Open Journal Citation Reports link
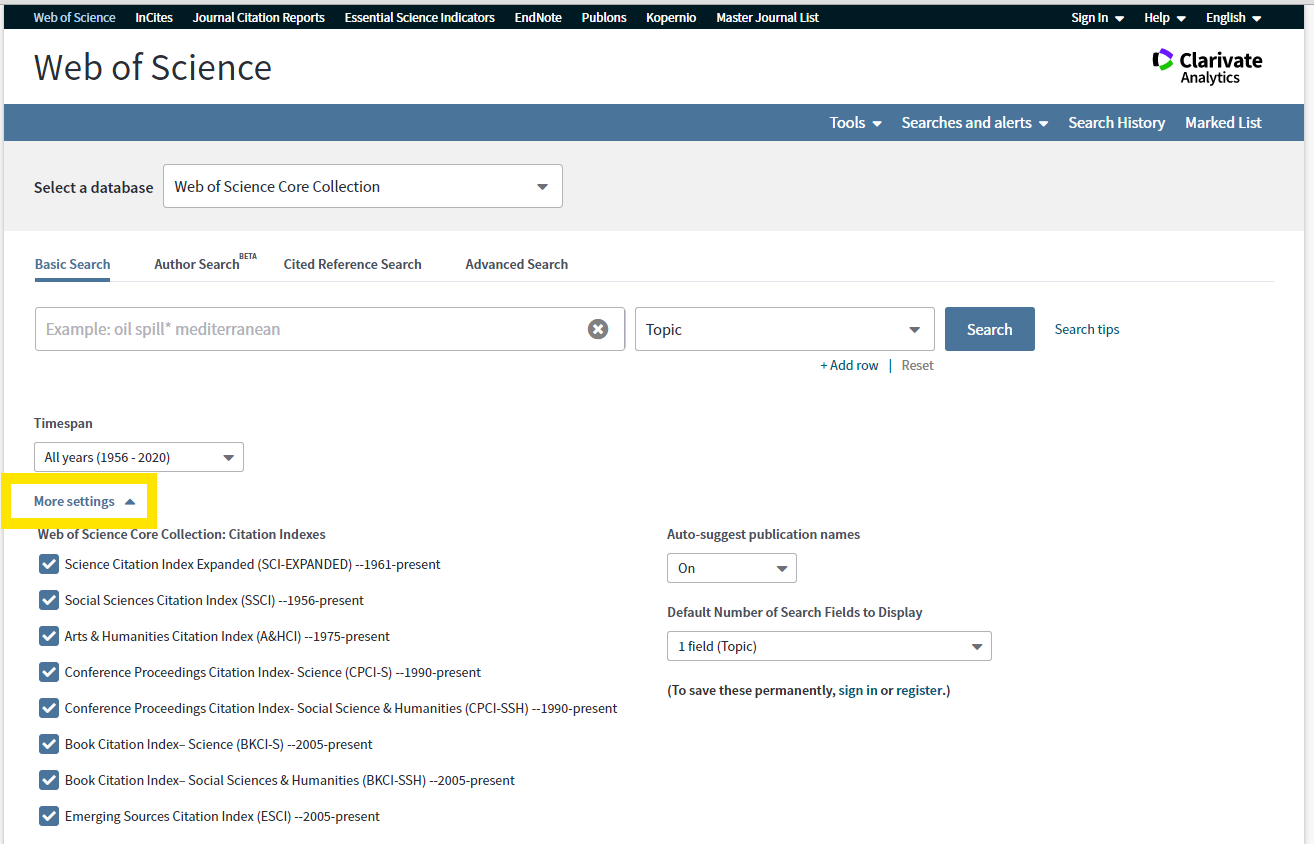1314x844 pixels. (x=259, y=18)
